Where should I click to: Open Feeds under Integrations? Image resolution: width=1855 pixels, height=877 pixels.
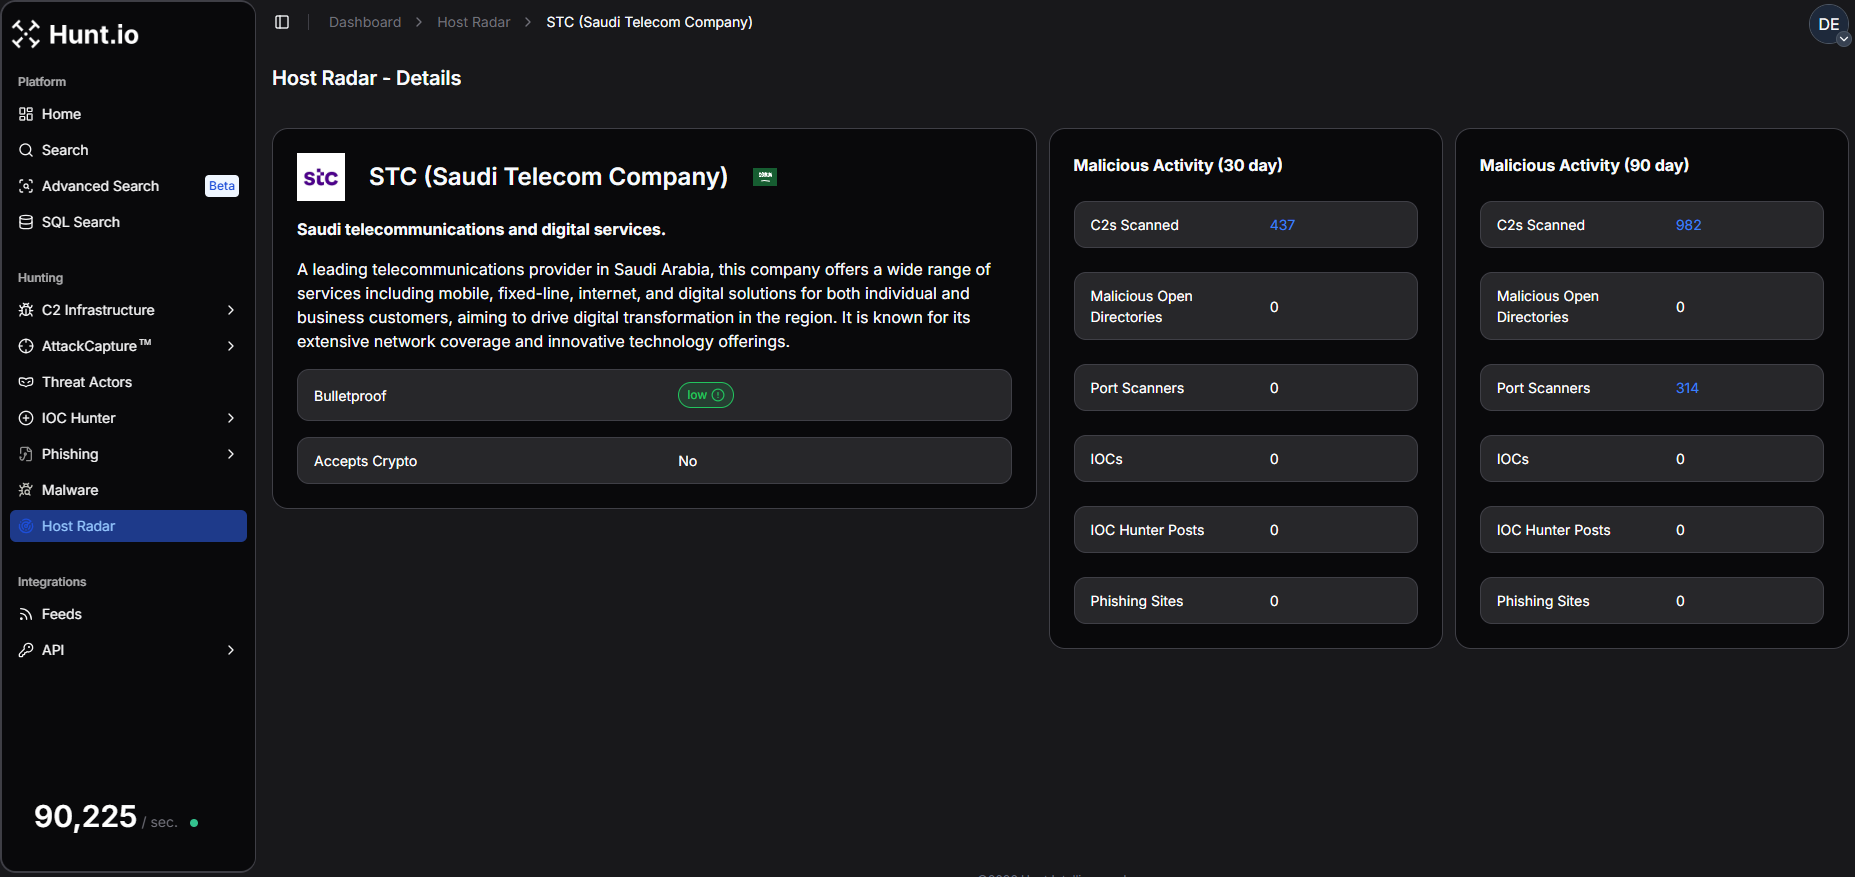point(128,614)
